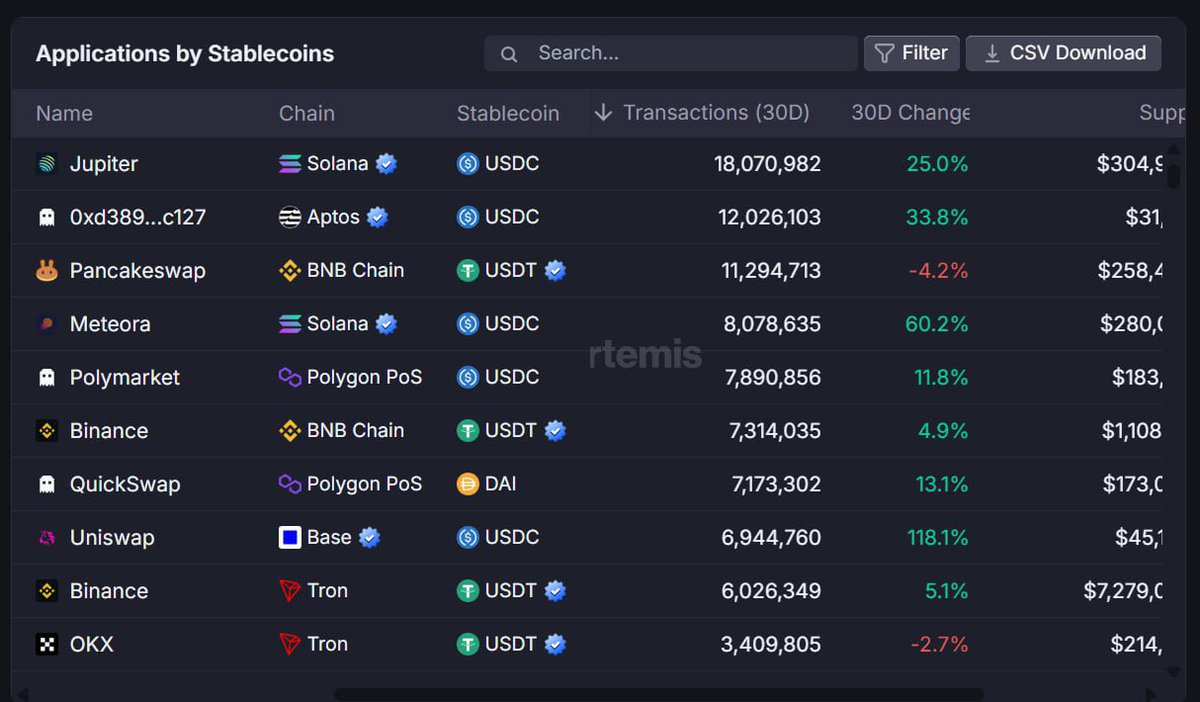This screenshot has width=1200, height=702.
Task: Click Polygon PoS icon in Polymarket row
Action: (x=290, y=377)
